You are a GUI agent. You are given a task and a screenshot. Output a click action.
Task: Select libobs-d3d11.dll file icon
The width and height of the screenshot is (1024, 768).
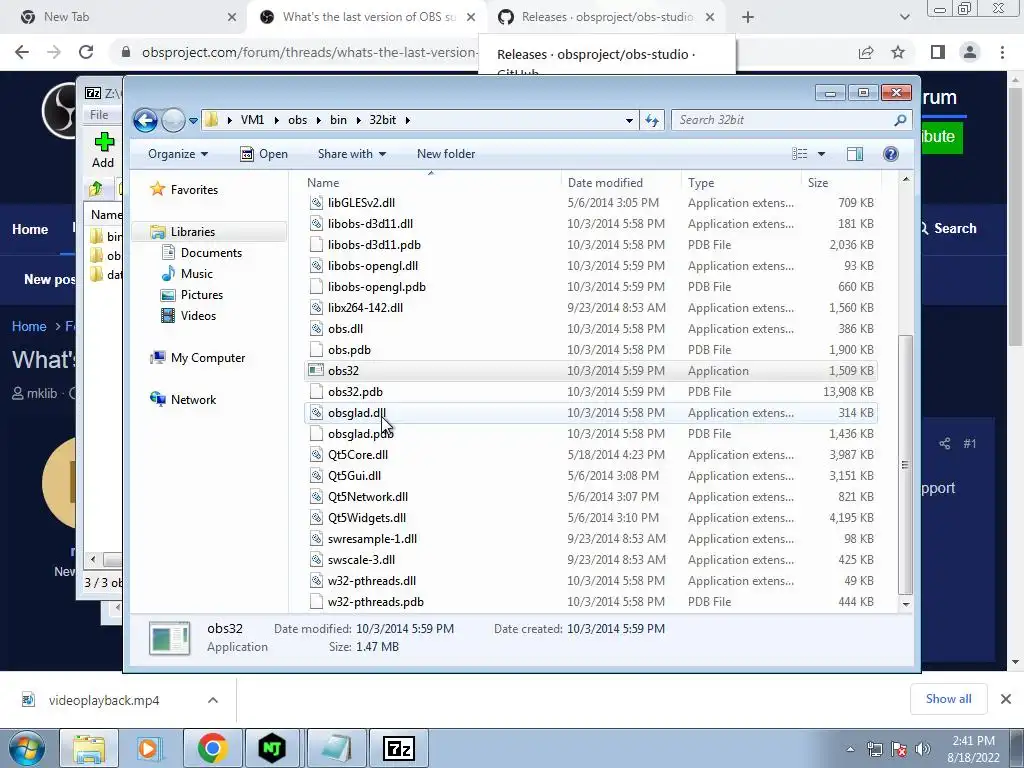[316, 224]
